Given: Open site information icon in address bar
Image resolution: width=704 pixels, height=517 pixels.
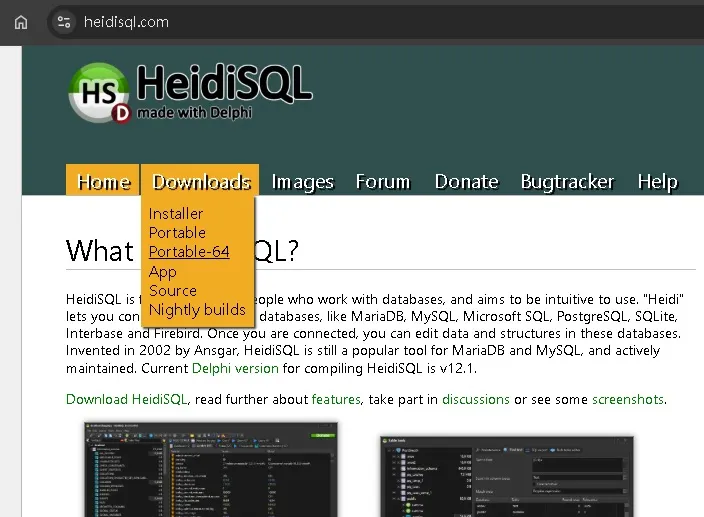Looking at the screenshot, I should (64, 22).
